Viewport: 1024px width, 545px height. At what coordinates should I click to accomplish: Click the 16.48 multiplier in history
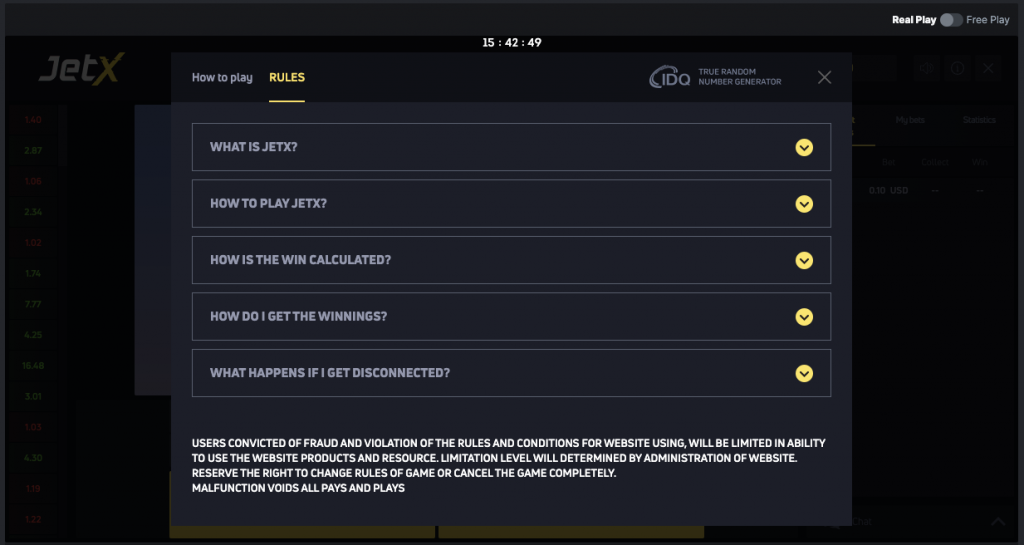[x=33, y=366]
